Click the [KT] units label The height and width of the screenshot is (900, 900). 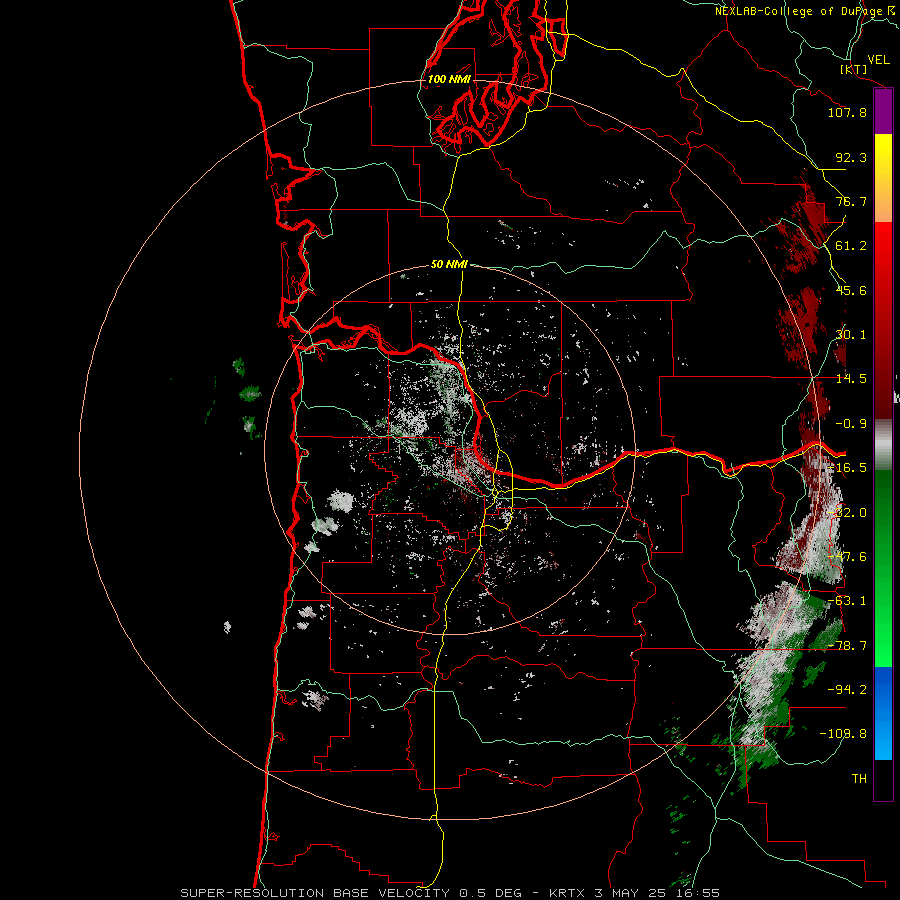coord(854,69)
